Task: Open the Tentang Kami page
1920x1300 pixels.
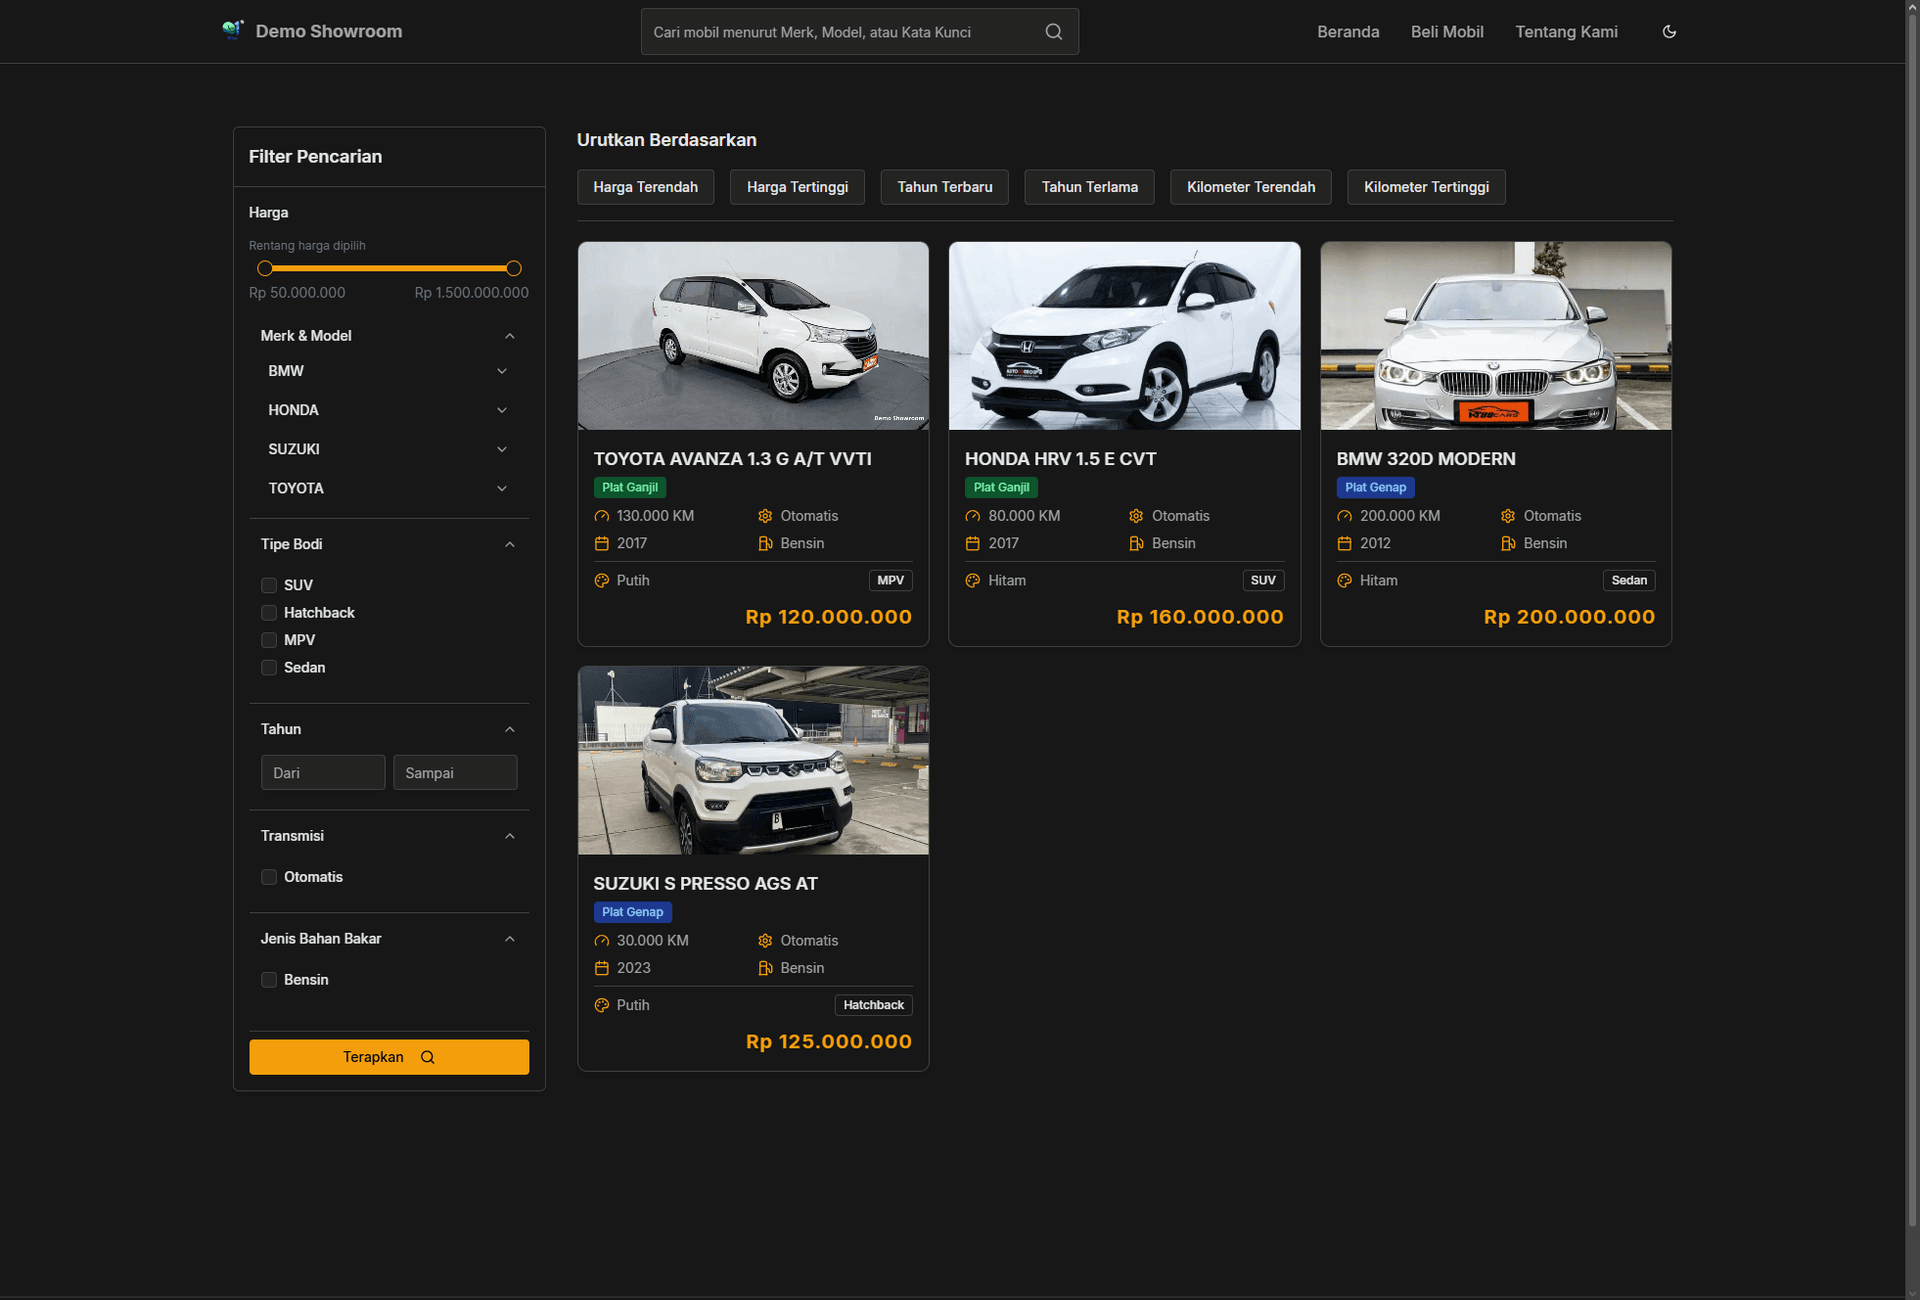Action: [1566, 32]
